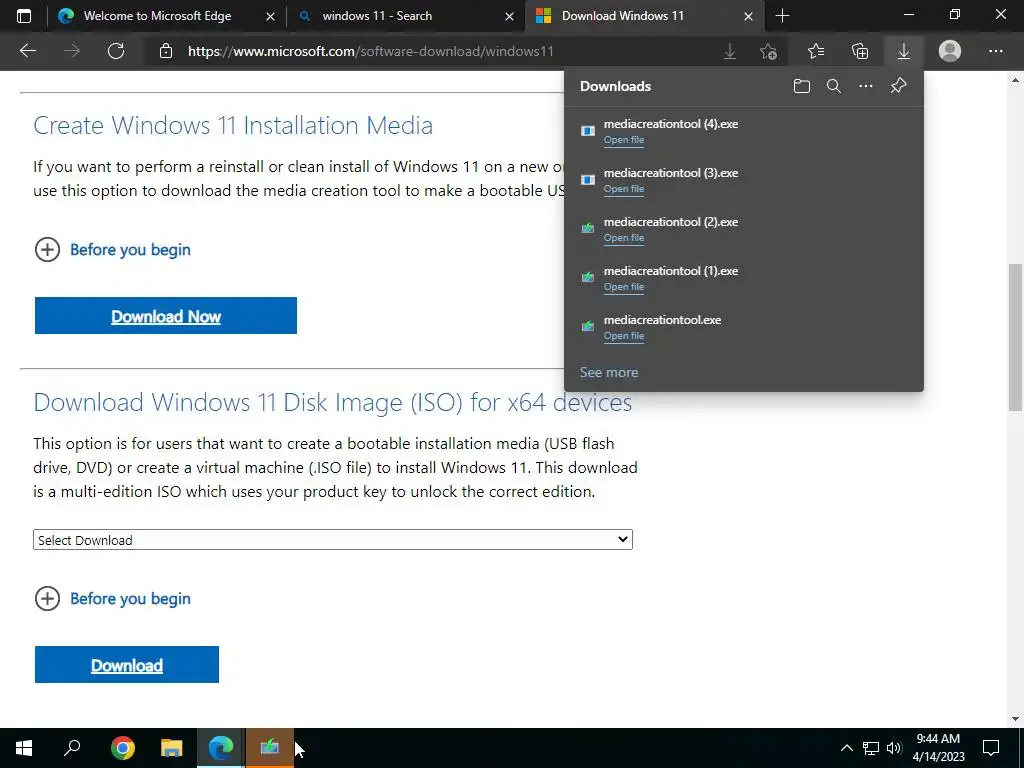The image size is (1024, 768).
Task: Switch to Welcome to Microsoft Edge tab
Action: tap(157, 16)
